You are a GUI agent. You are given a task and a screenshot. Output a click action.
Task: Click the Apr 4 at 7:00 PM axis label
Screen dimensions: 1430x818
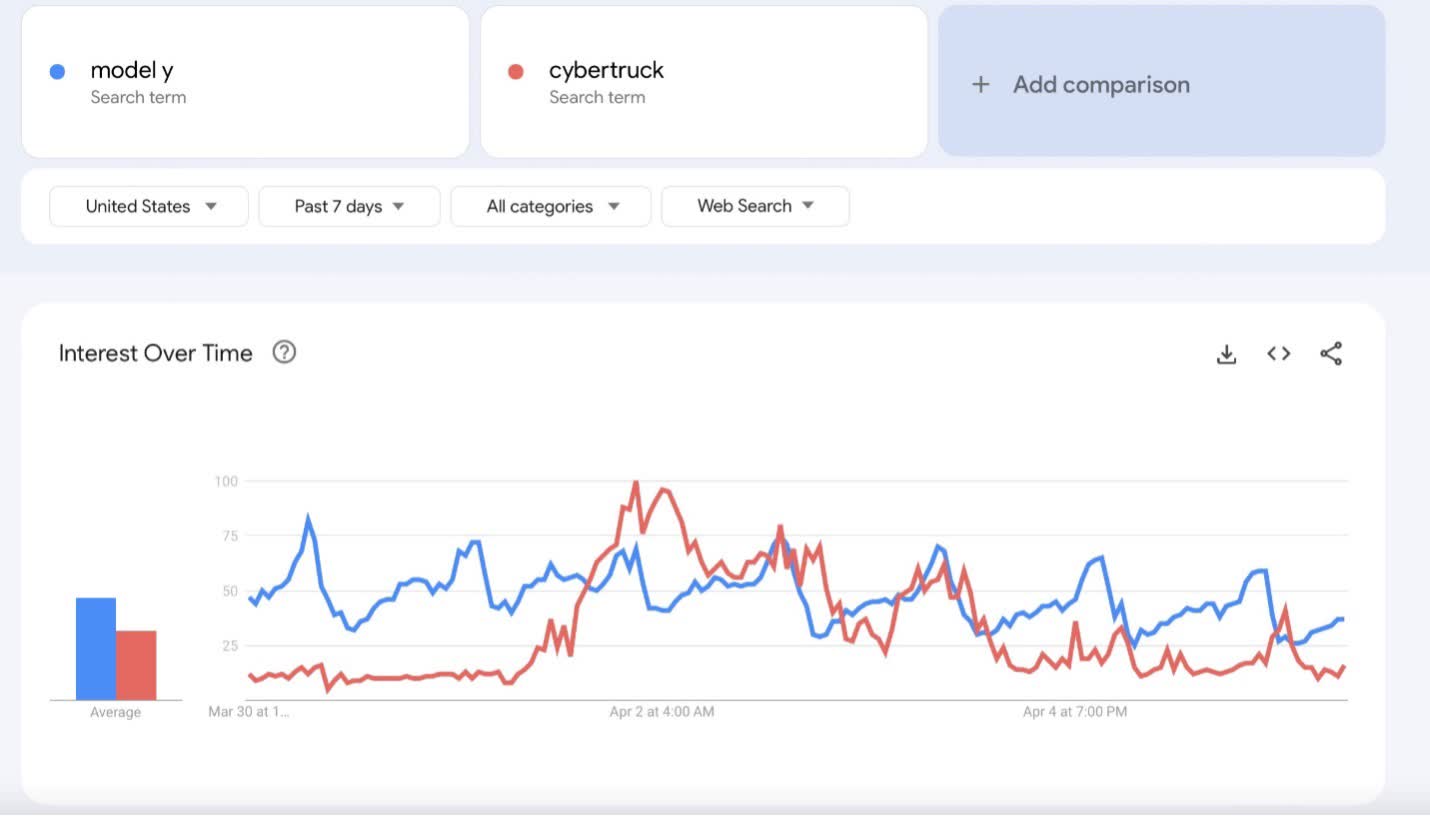click(x=1075, y=712)
